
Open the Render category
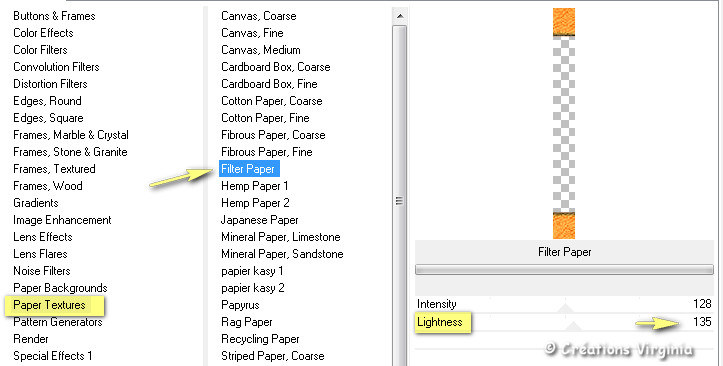click(31, 340)
